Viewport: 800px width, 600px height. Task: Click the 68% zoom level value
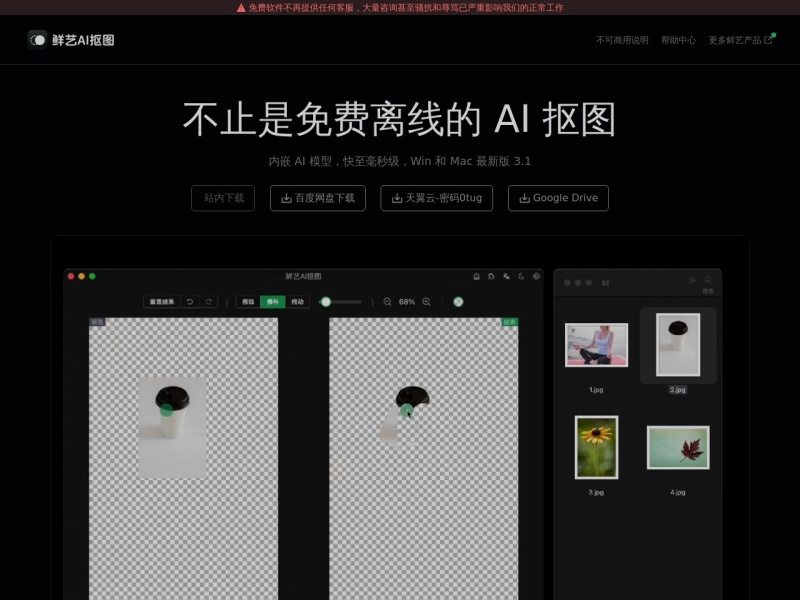[407, 301]
